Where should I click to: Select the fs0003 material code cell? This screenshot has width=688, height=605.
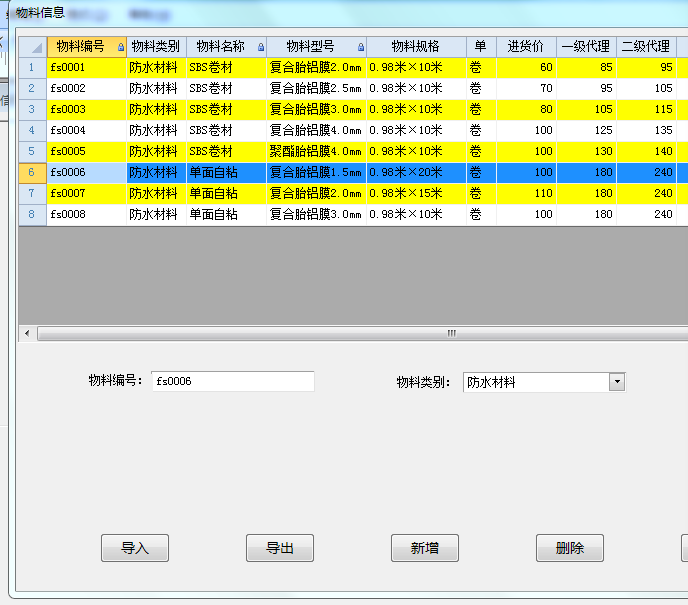pyautogui.click(x=86, y=110)
